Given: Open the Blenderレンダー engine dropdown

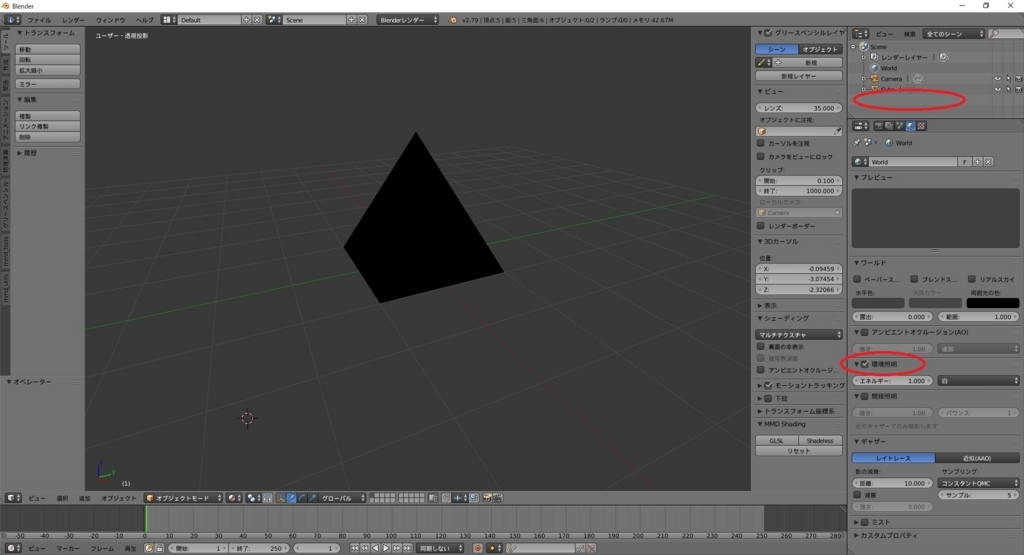Looking at the screenshot, I should [408, 20].
